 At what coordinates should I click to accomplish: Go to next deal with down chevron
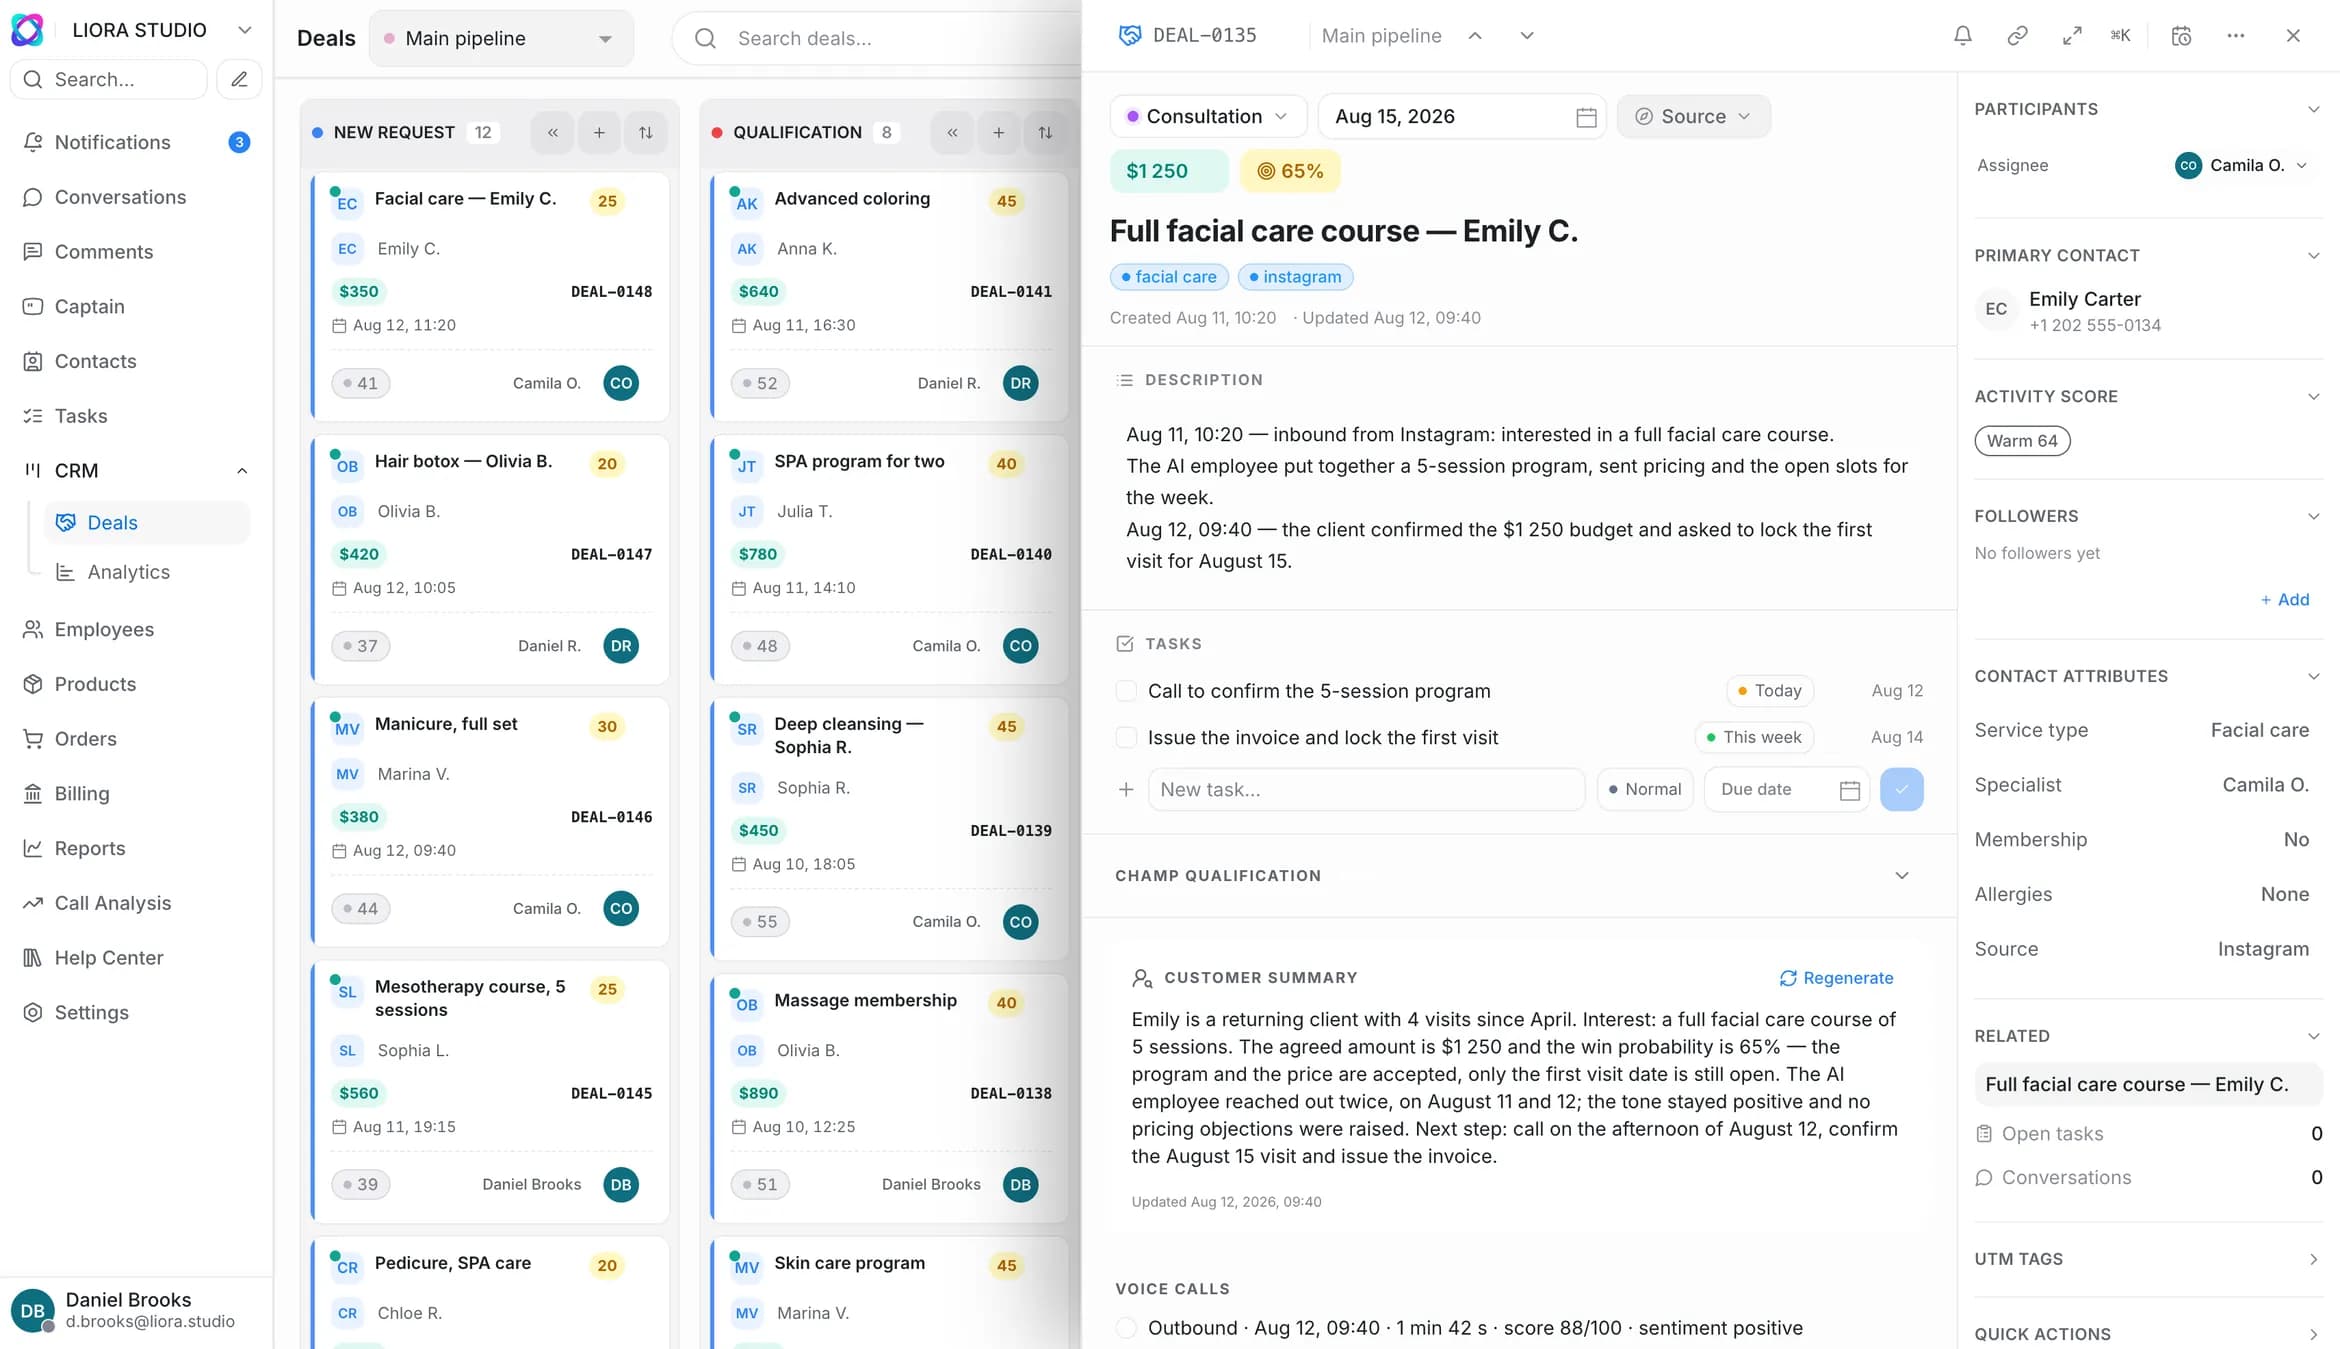point(1526,36)
